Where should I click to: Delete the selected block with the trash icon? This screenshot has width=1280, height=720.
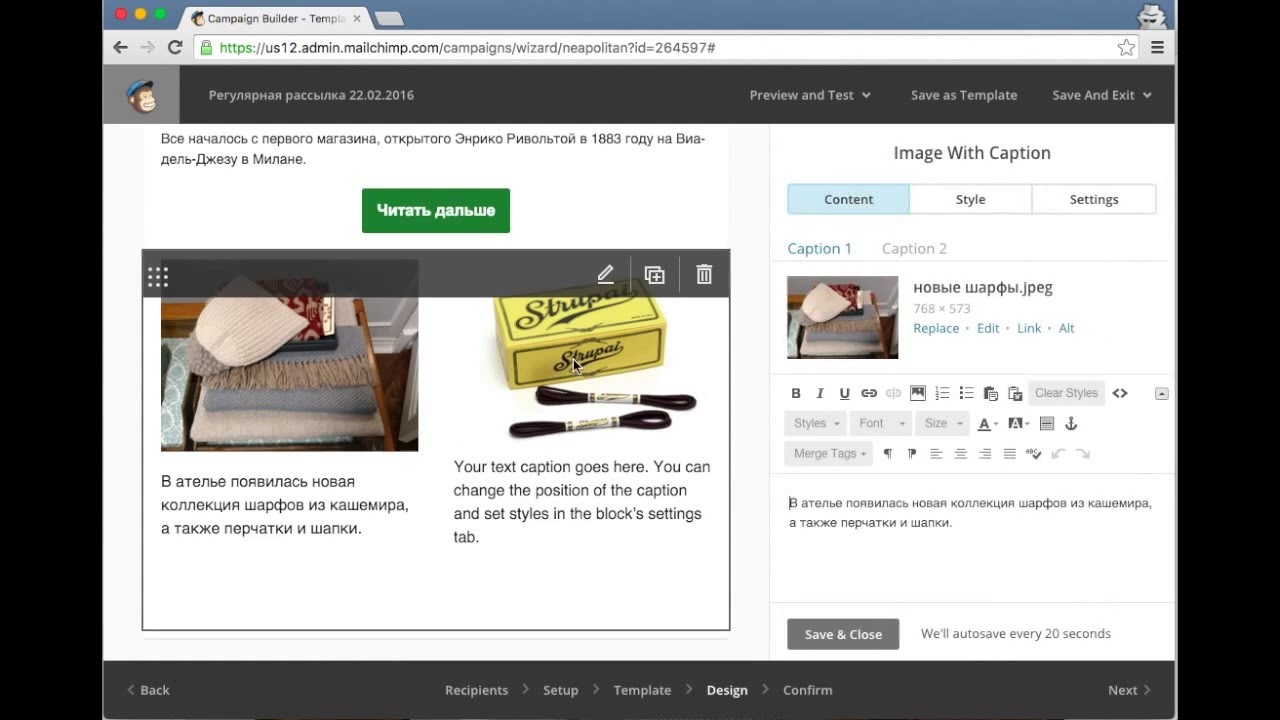coord(704,275)
